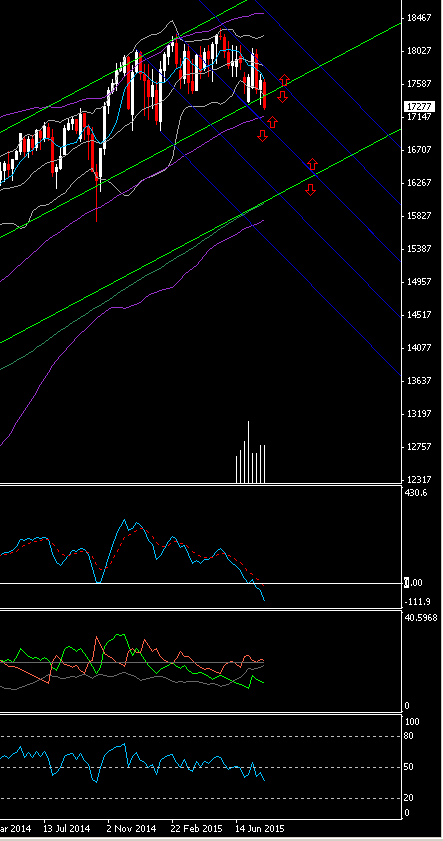Viewport: 443px width, 841px height.
Task: Click the 17587 price axis label
Action: [419, 84]
